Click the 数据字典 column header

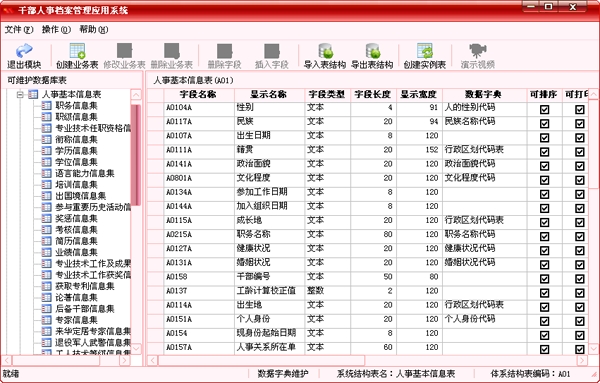[x=484, y=95]
